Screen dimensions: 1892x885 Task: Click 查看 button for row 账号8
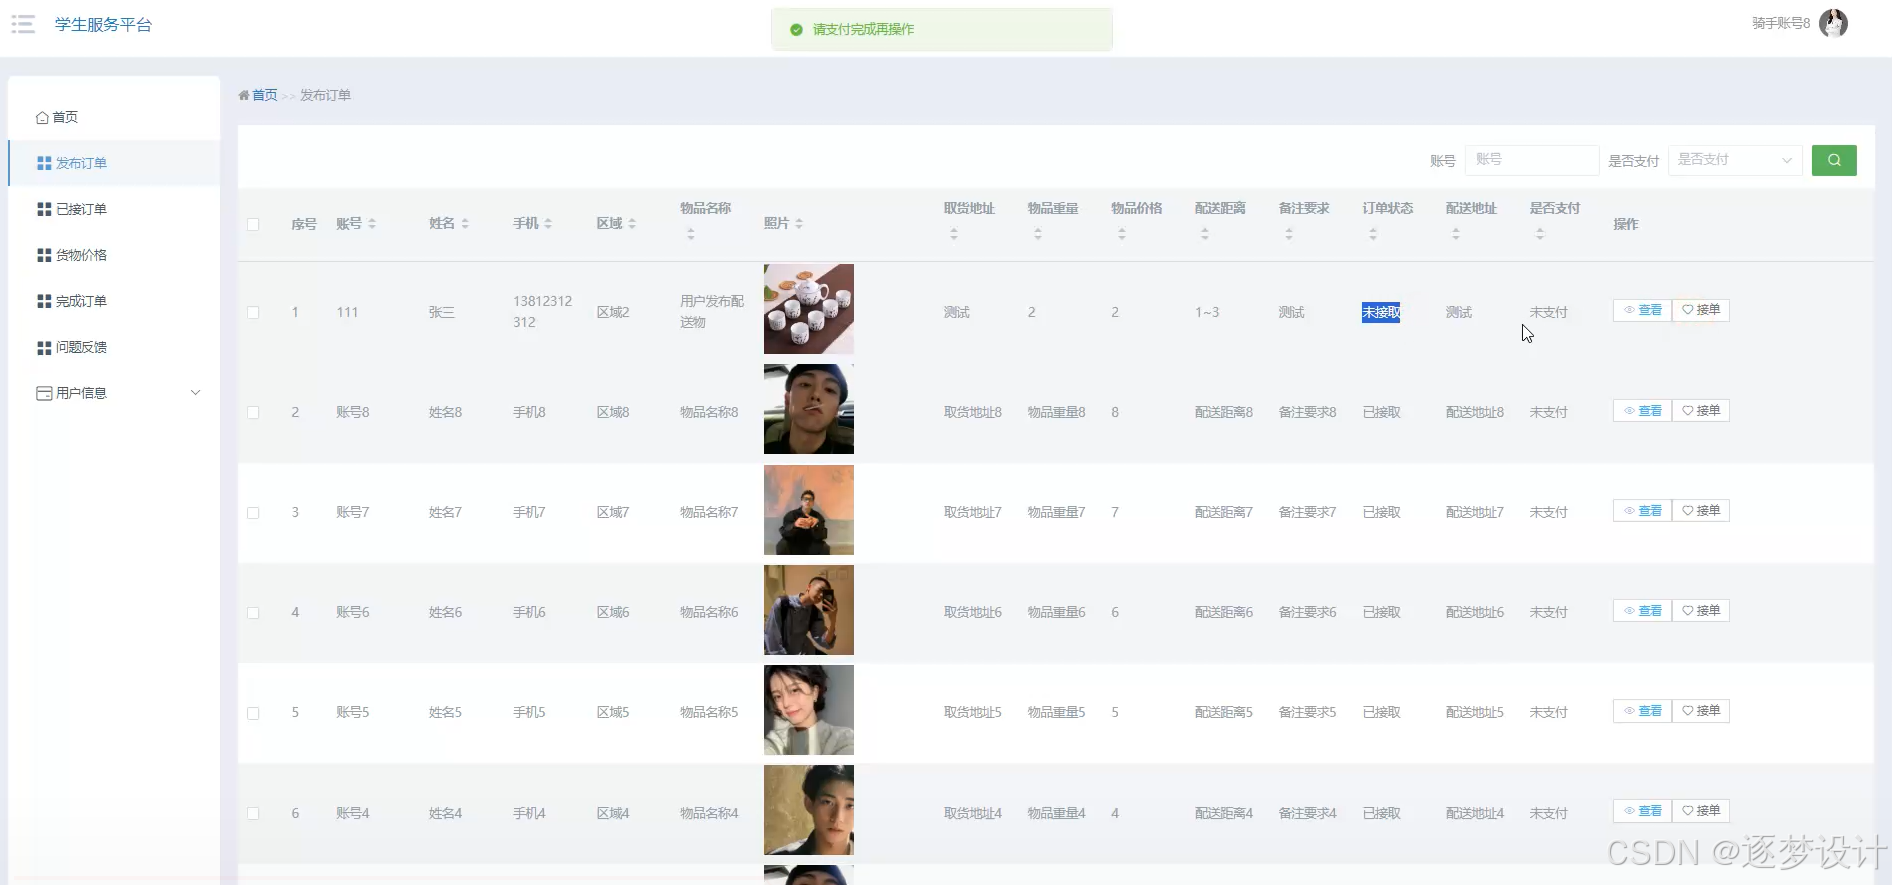1642,411
